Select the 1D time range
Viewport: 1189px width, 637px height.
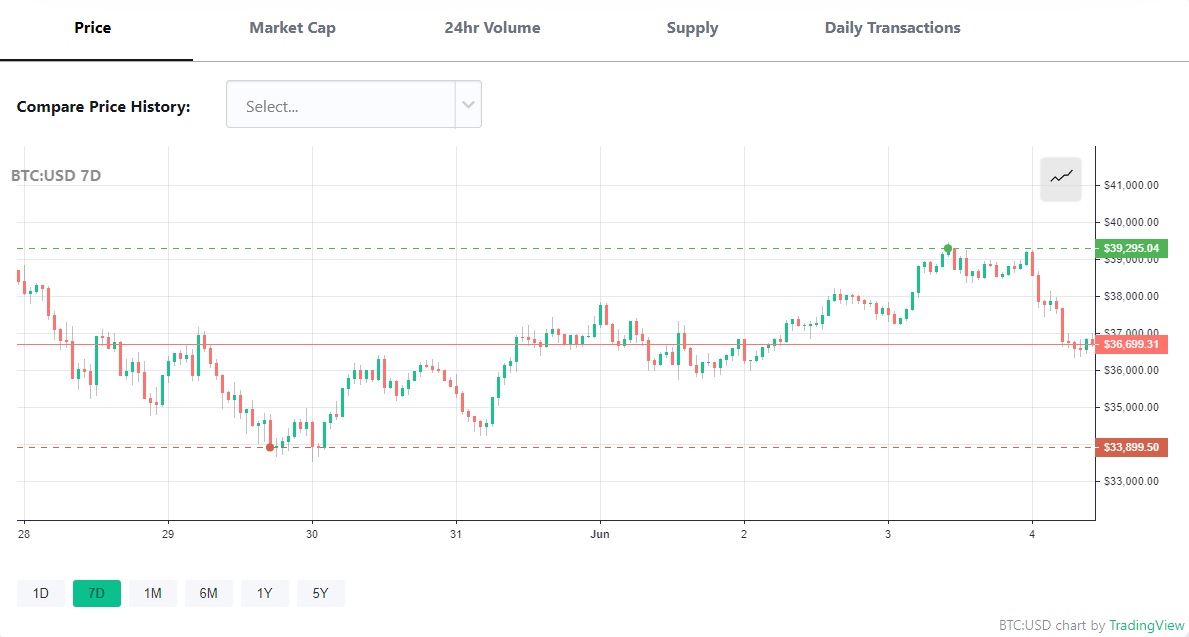(x=41, y=593)
